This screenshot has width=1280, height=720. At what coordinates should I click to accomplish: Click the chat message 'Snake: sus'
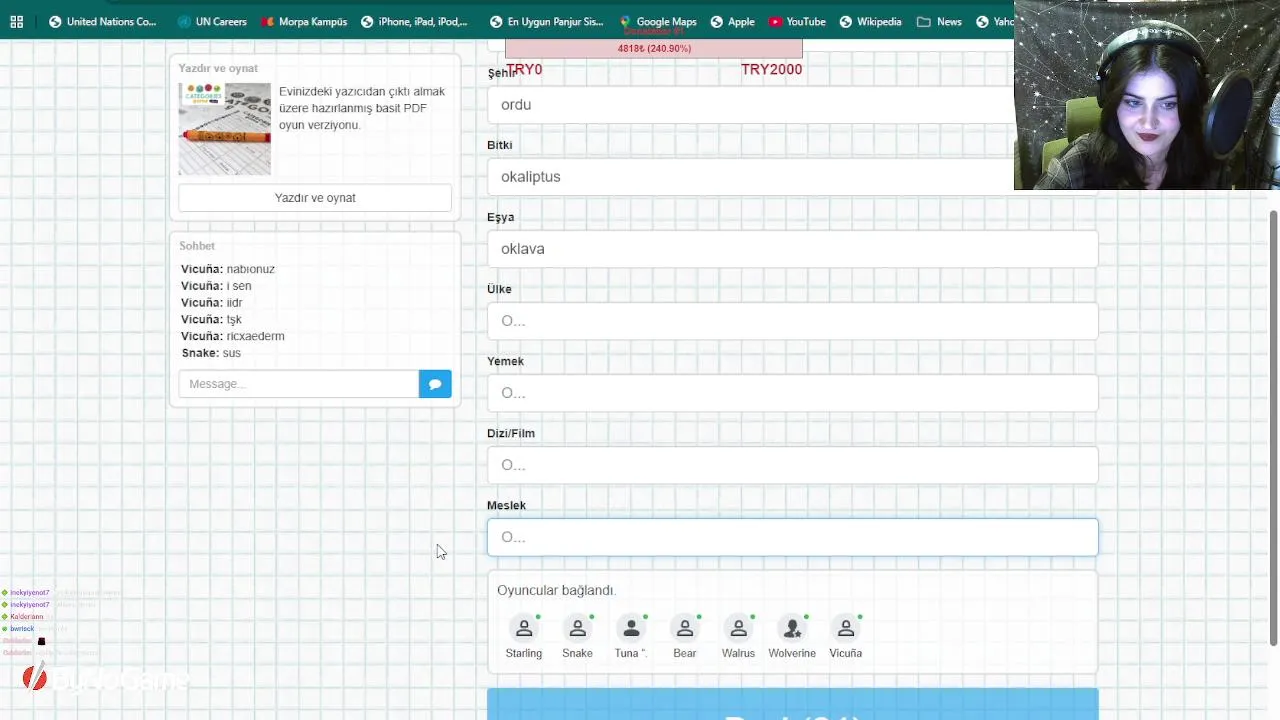coord(211,353)
